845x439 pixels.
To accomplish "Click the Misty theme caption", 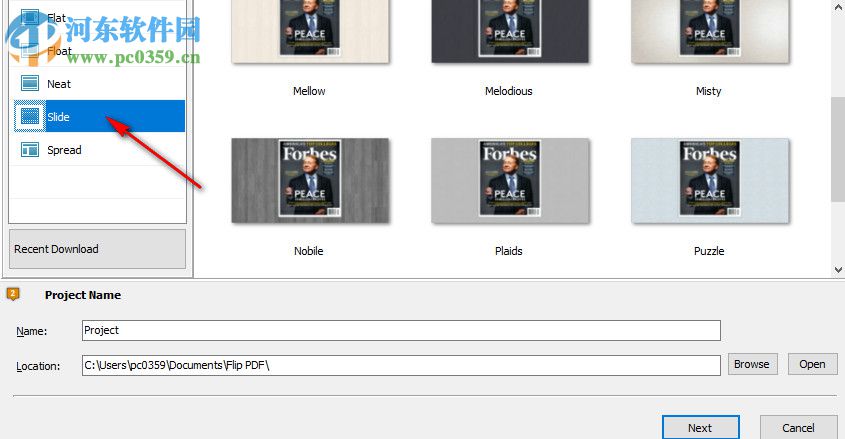I will pos(709,91).
